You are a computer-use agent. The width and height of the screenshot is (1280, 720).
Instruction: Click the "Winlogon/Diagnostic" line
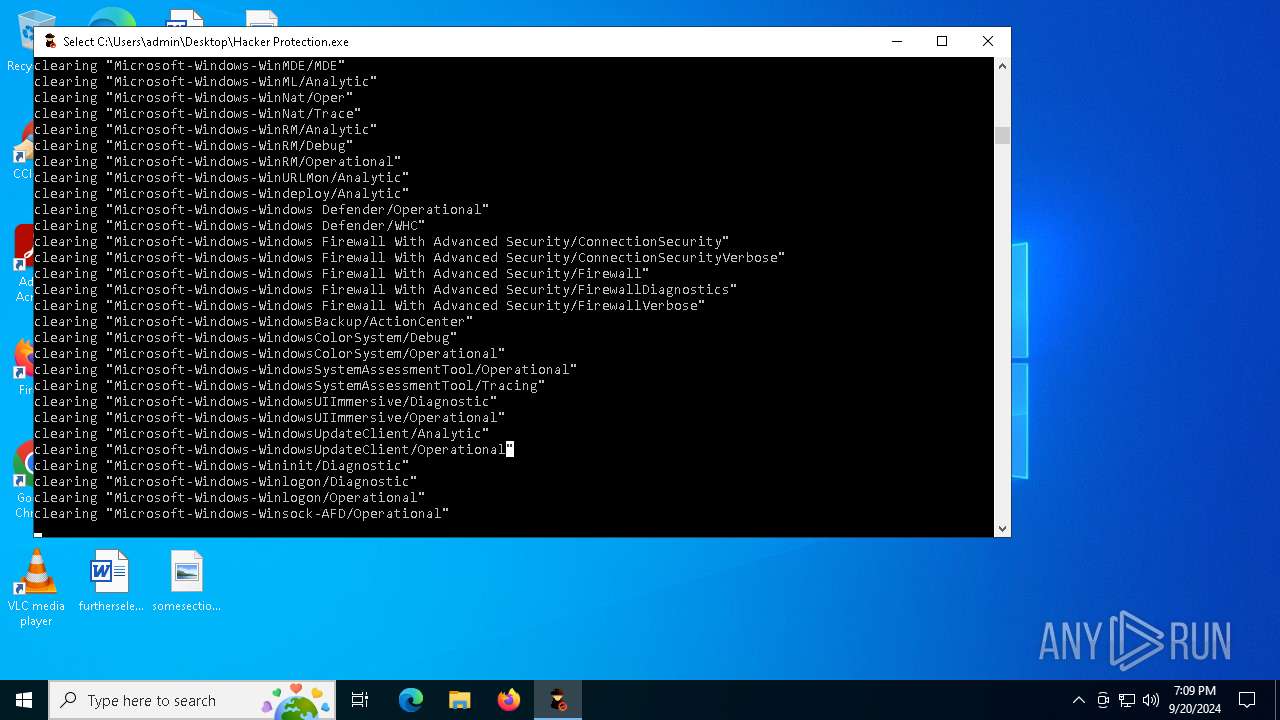coord(226,482)
